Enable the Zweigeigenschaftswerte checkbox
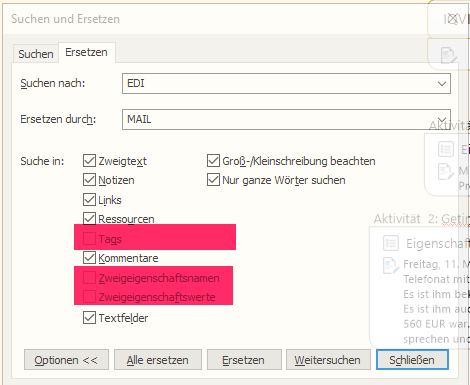Image resolution: width=470 pixels, height=385 pixels. click(x=89, y=297)
